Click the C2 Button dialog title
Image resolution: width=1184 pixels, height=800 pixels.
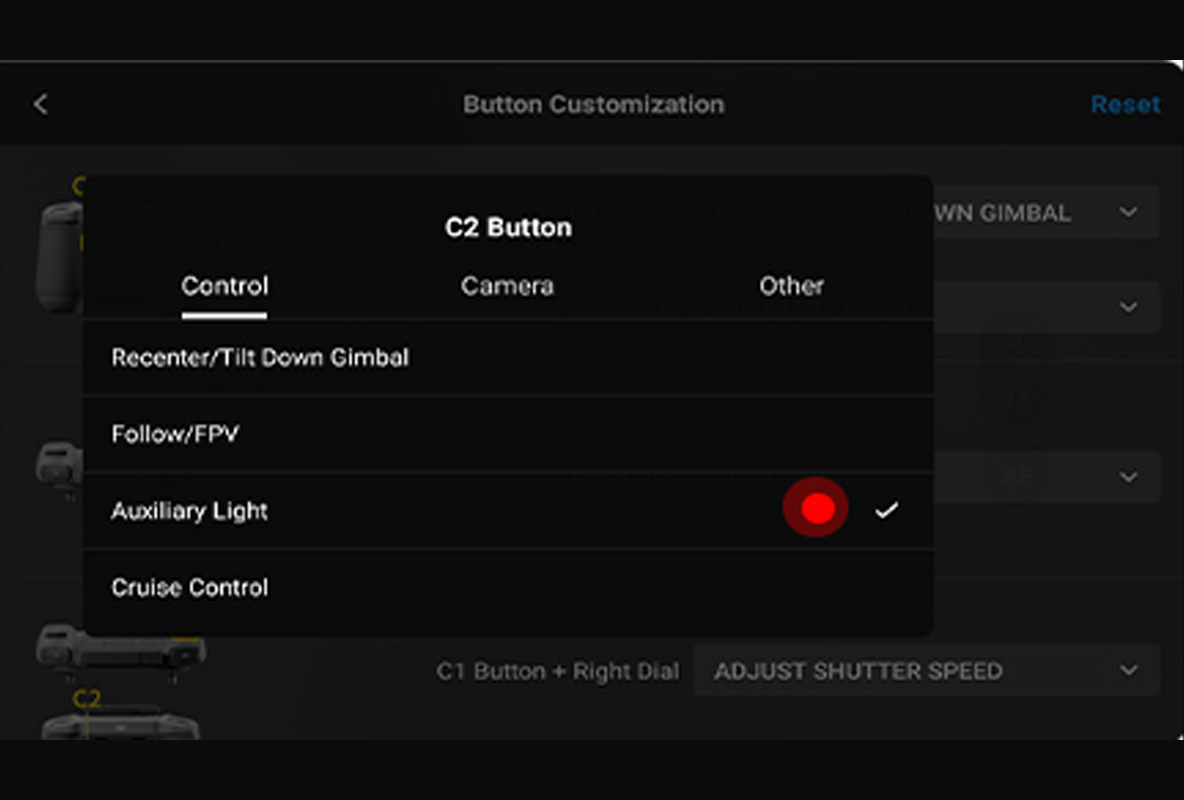coord(508,227)
